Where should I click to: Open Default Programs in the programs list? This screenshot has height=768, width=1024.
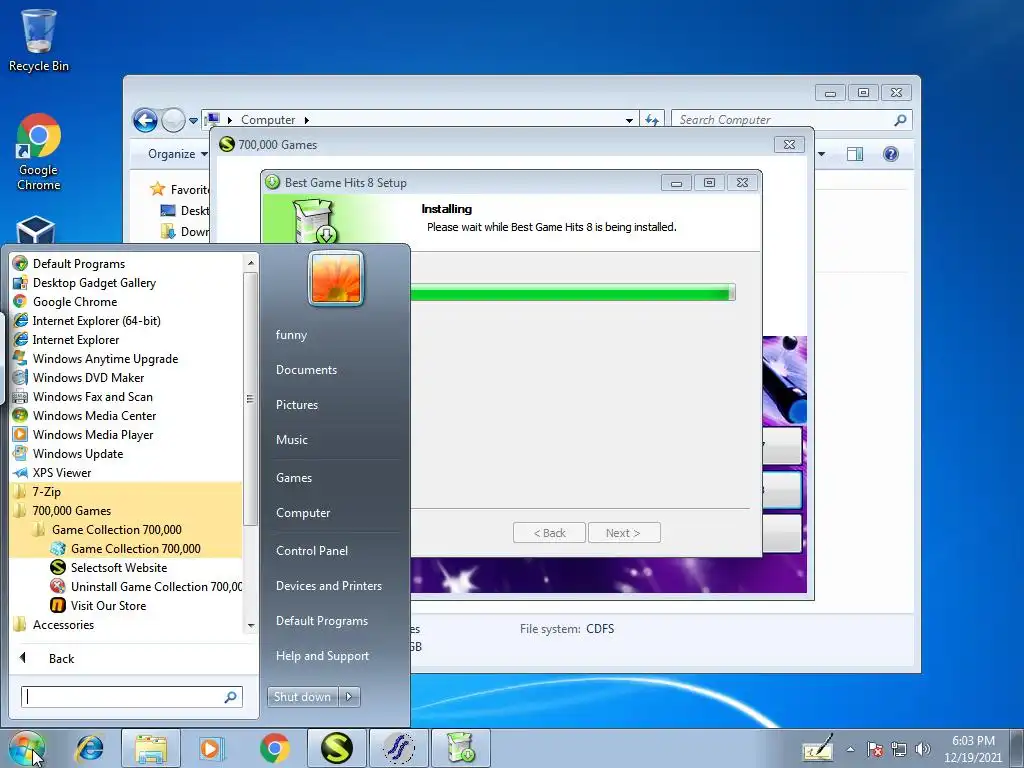tap(69, 264)
